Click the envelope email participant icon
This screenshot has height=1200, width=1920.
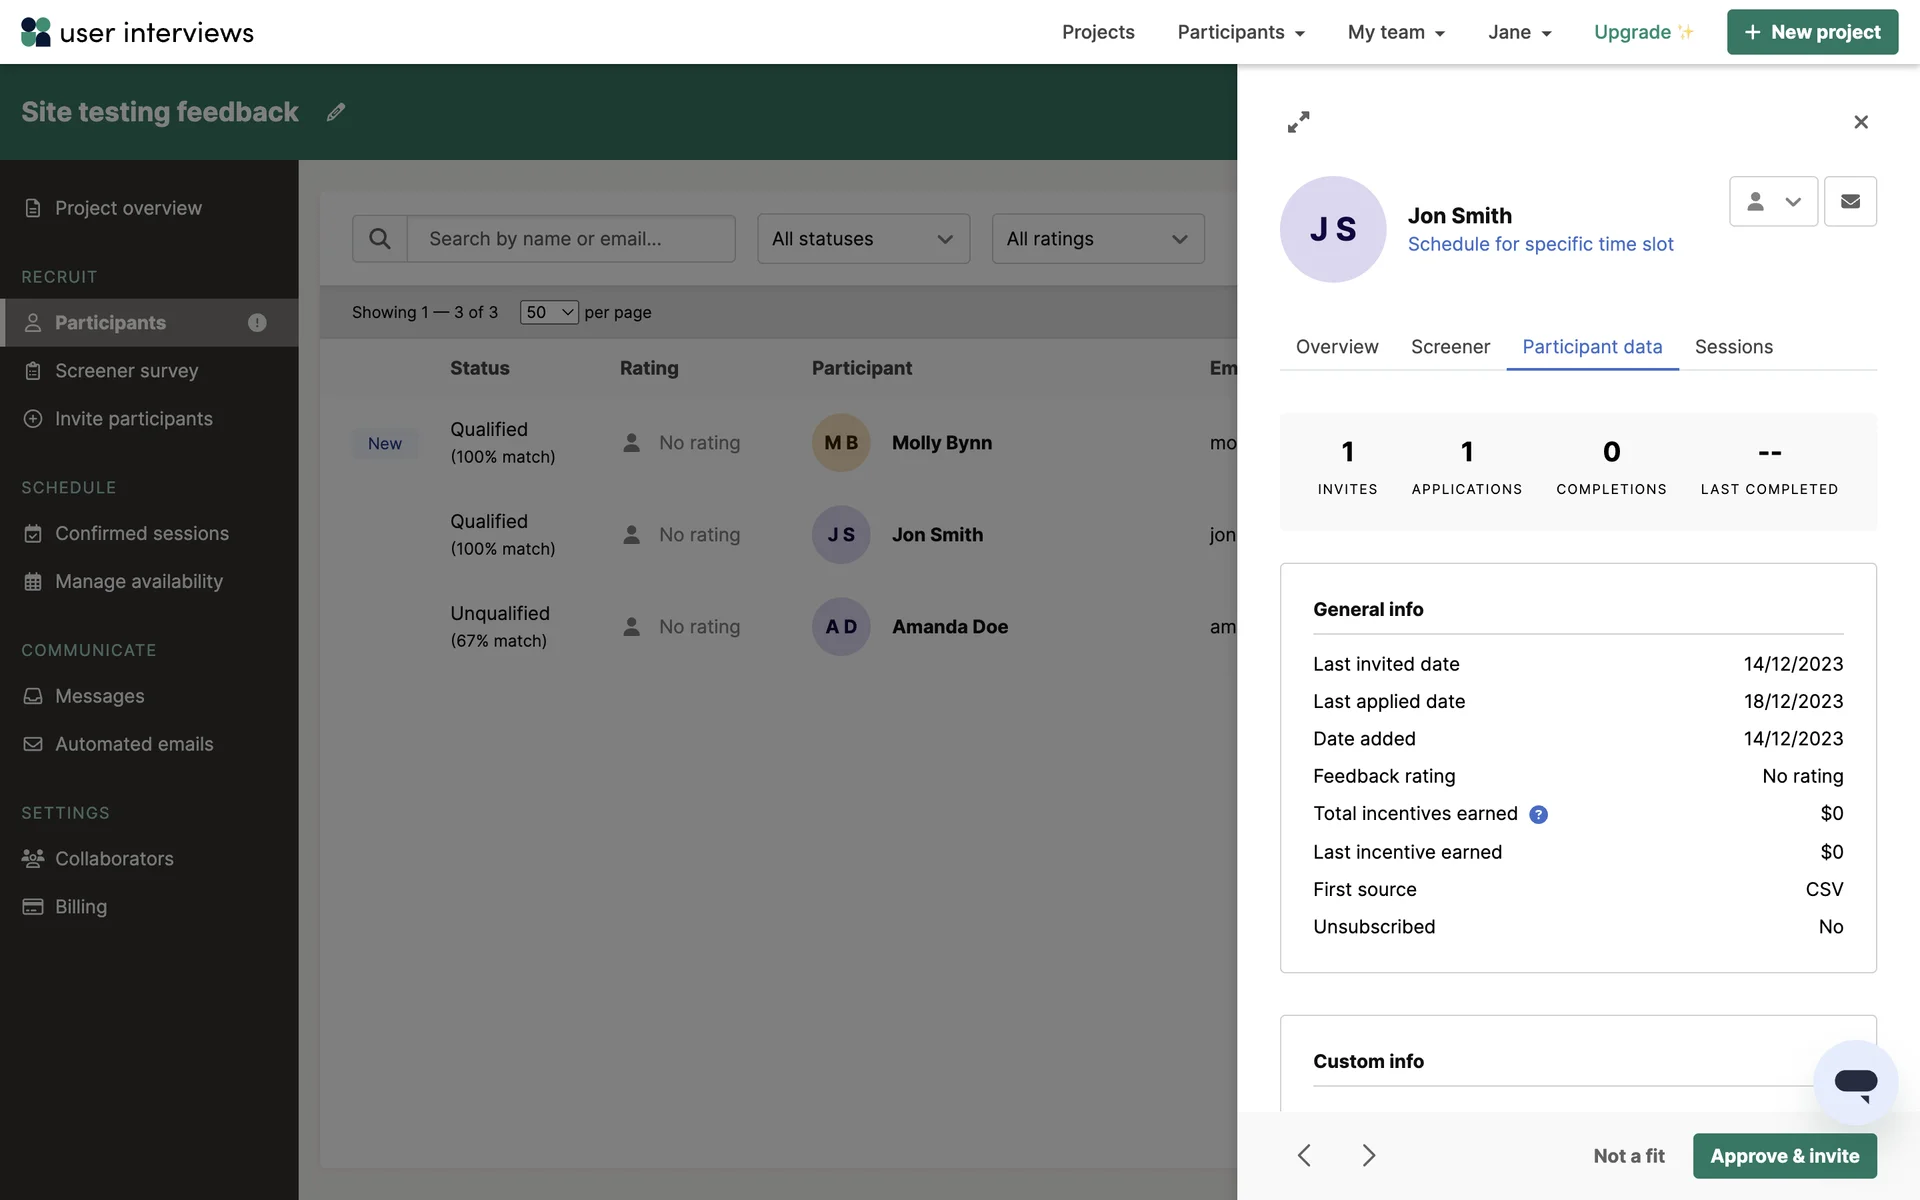(x=1850, y=202)
